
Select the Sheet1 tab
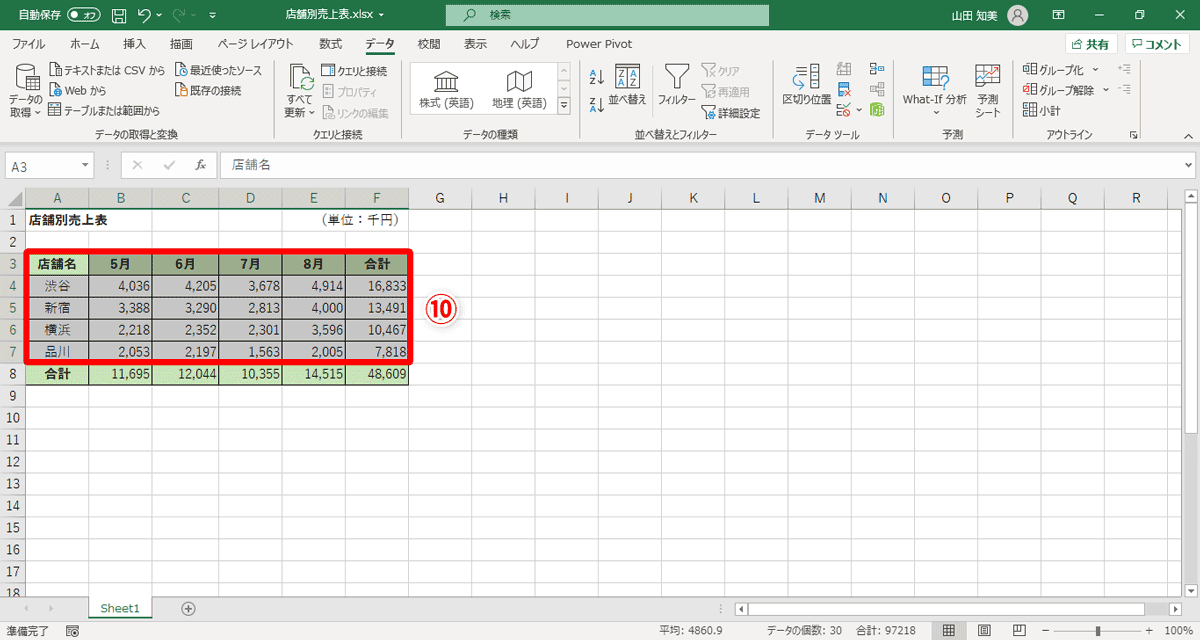coord(120,608)
